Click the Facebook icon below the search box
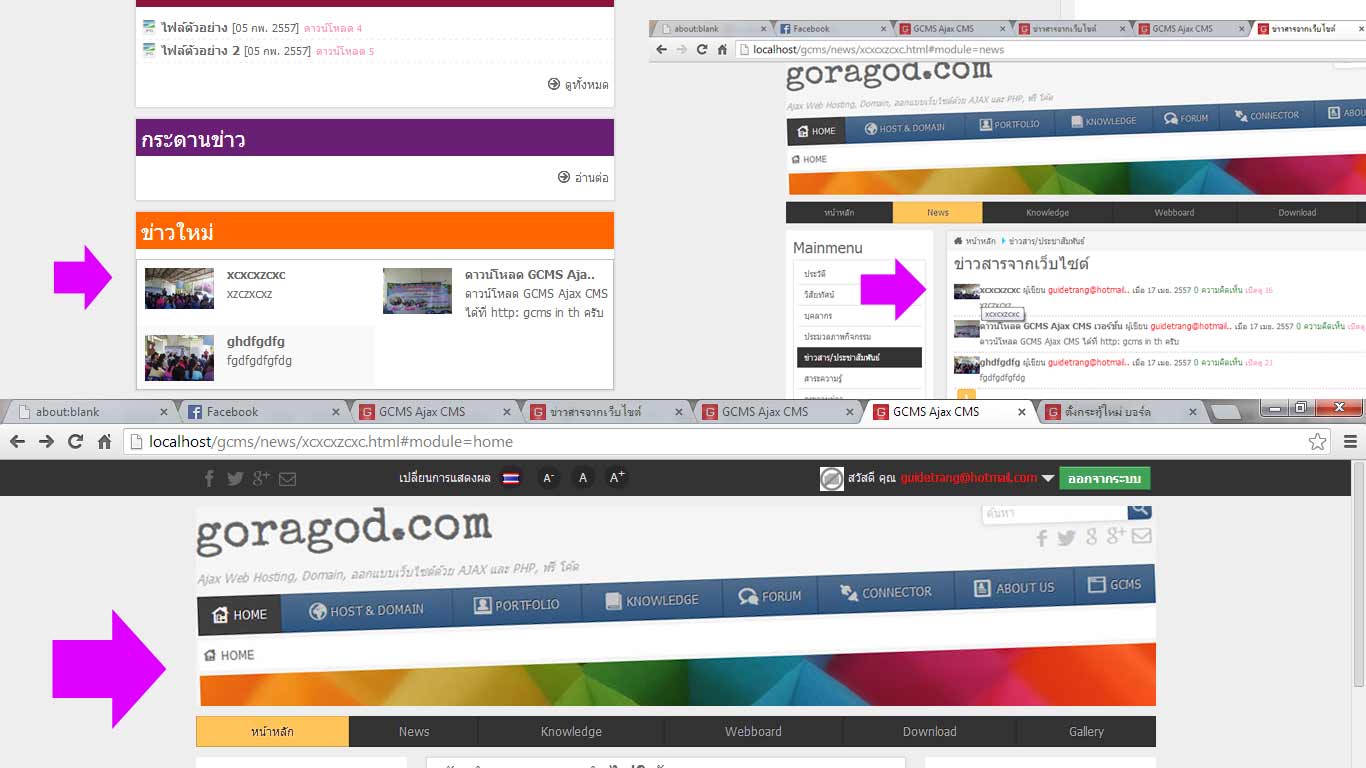1366x768 pixels. (x=1042, y=538)
